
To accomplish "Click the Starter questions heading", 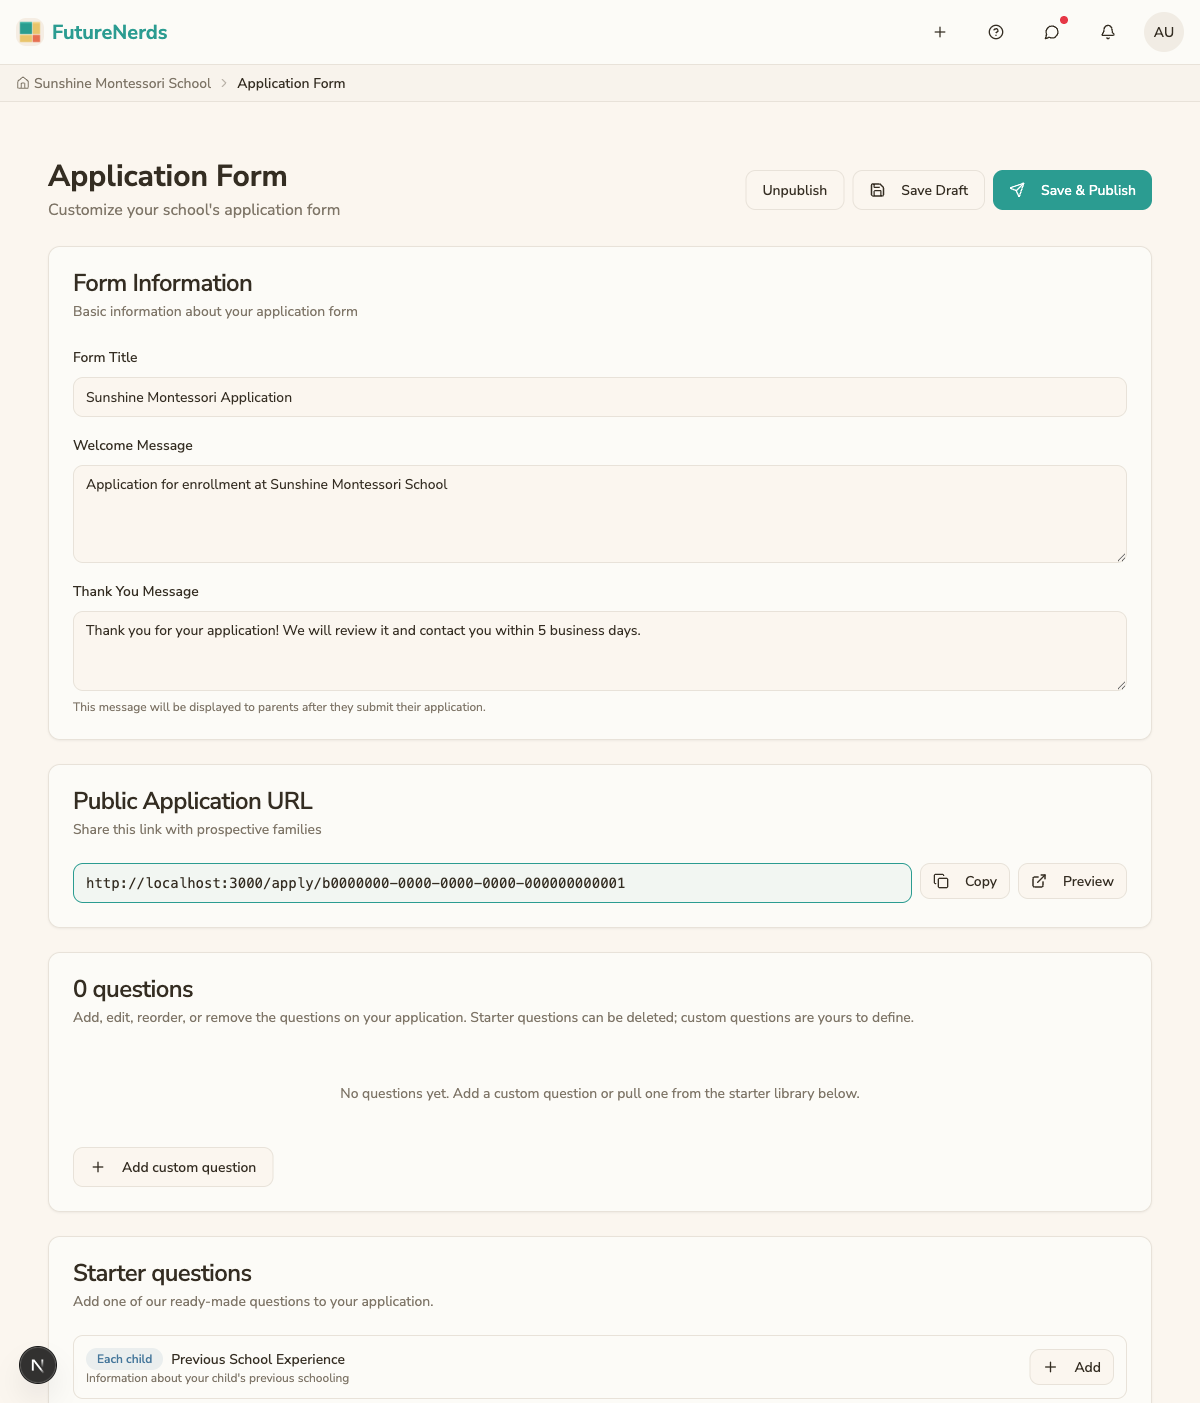I will tap(162, 1273).
